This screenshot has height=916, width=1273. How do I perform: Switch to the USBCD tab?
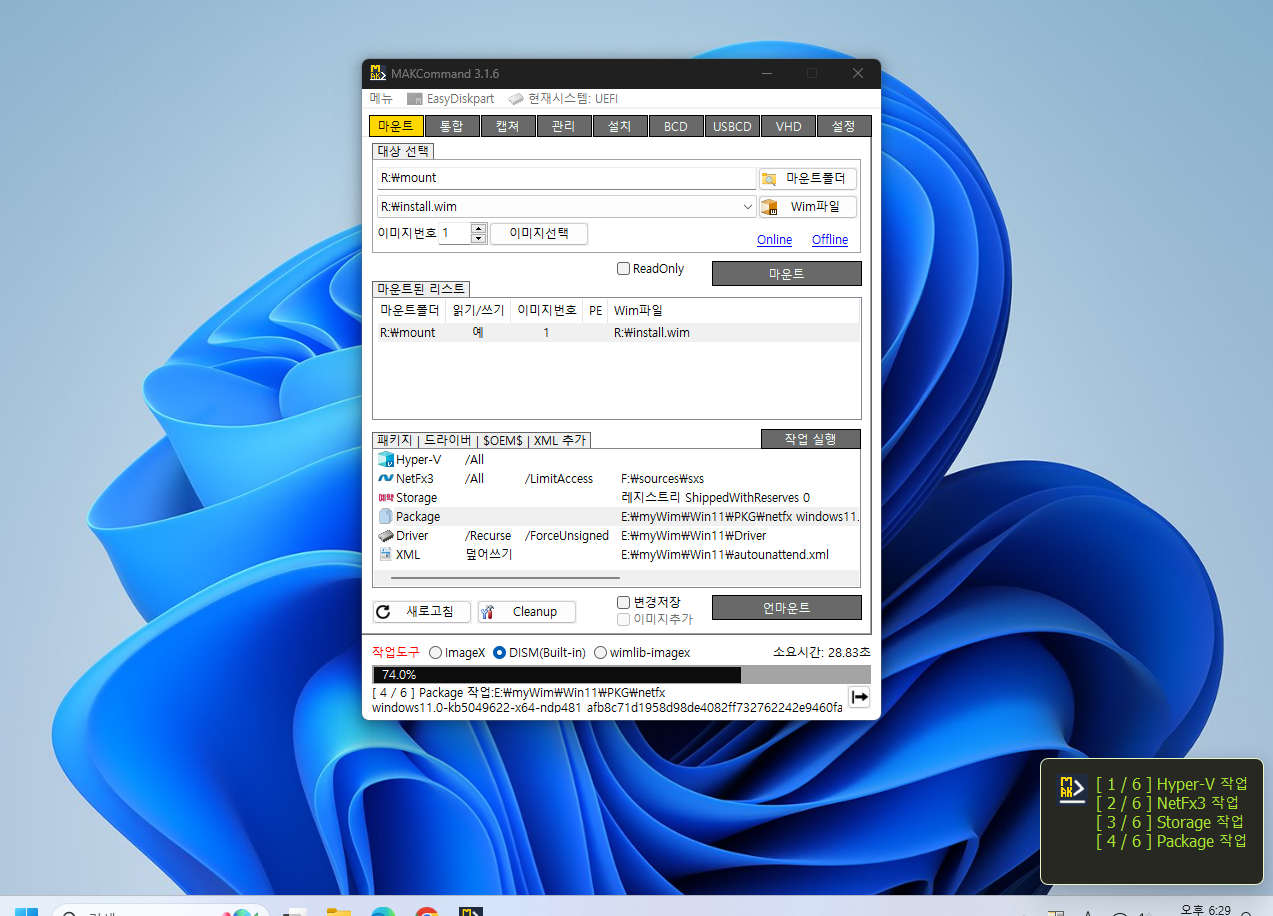[732, 127]
